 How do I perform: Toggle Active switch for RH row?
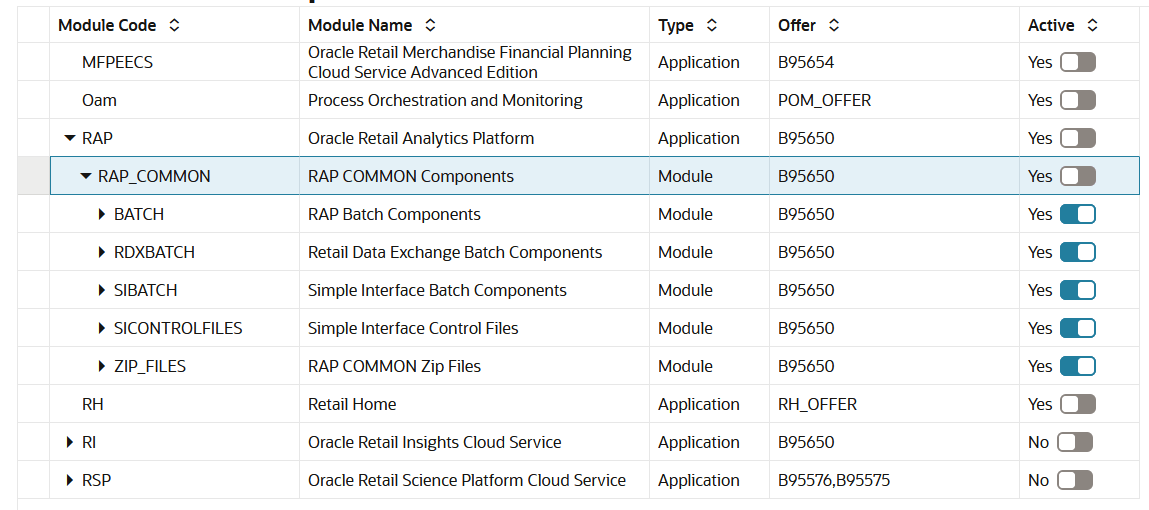pyautogui.click(x=1078, y=404)
